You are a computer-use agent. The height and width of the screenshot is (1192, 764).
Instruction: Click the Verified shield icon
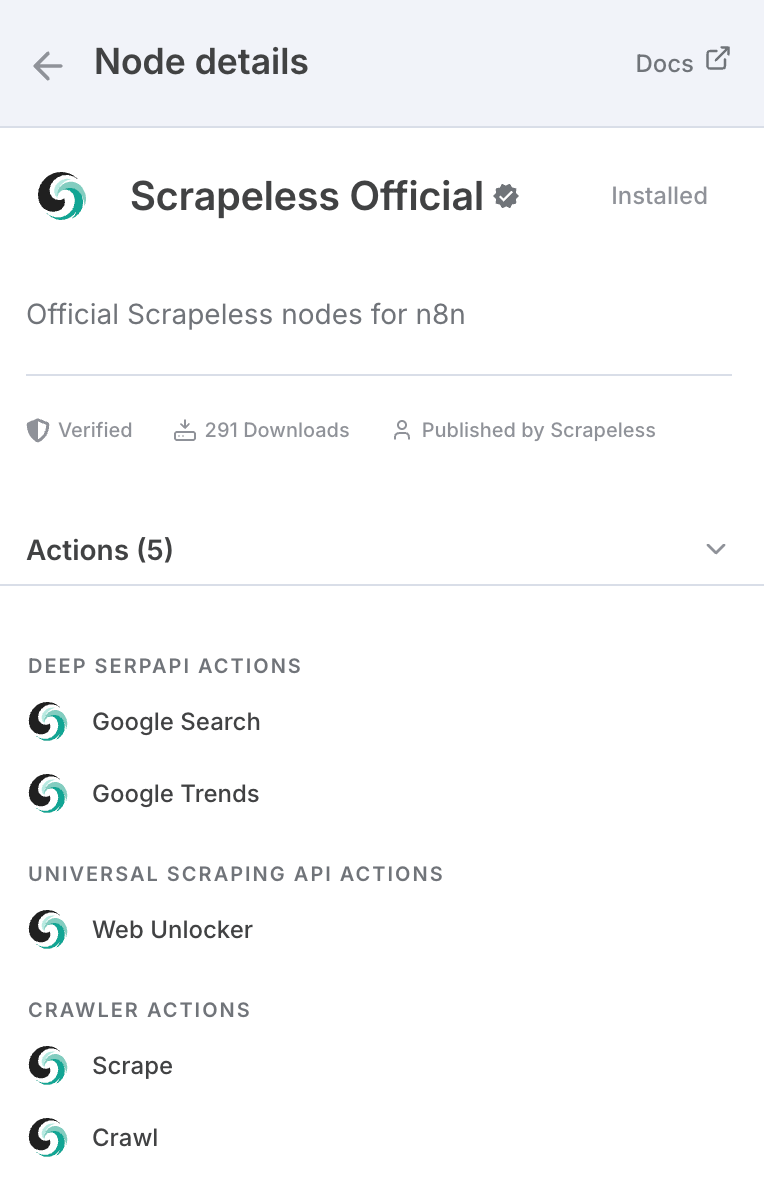[x=38, y=430]
